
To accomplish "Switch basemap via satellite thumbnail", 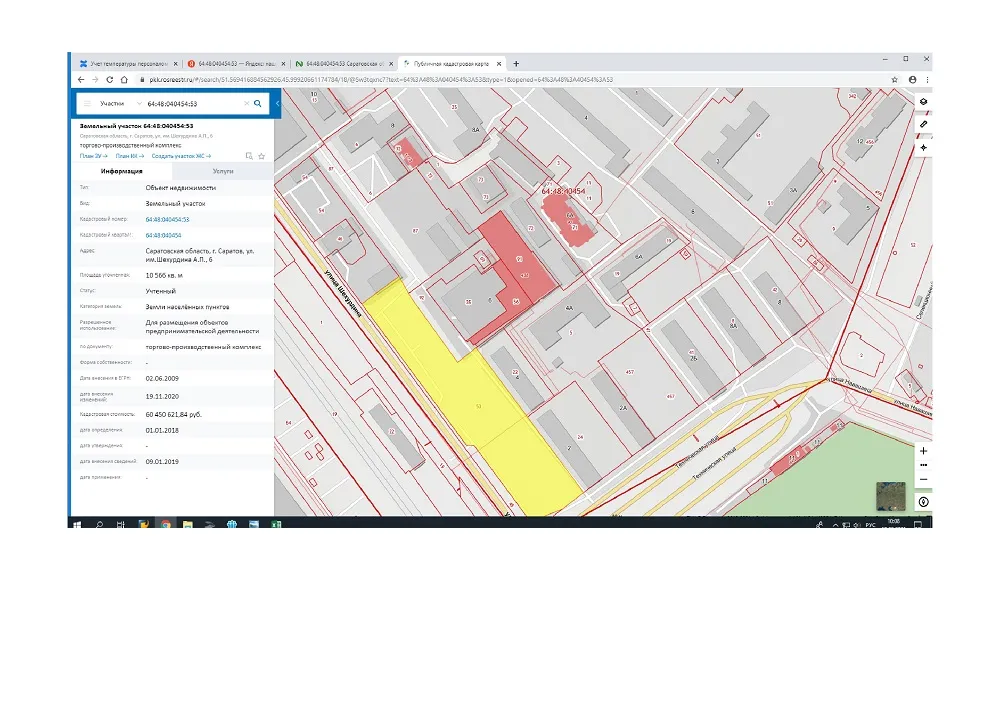I will 890,496.
